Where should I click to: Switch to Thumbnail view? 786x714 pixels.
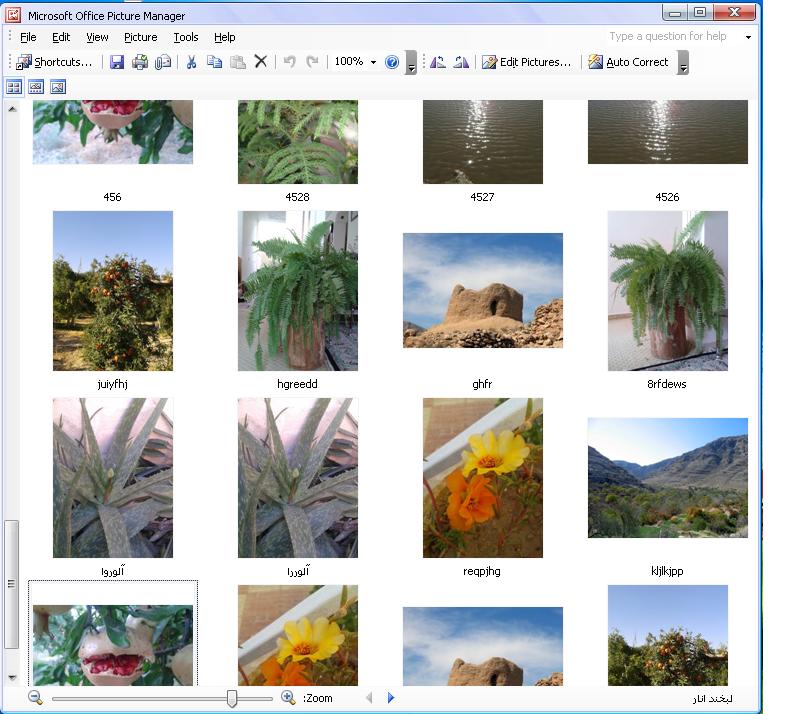[14, 87]
